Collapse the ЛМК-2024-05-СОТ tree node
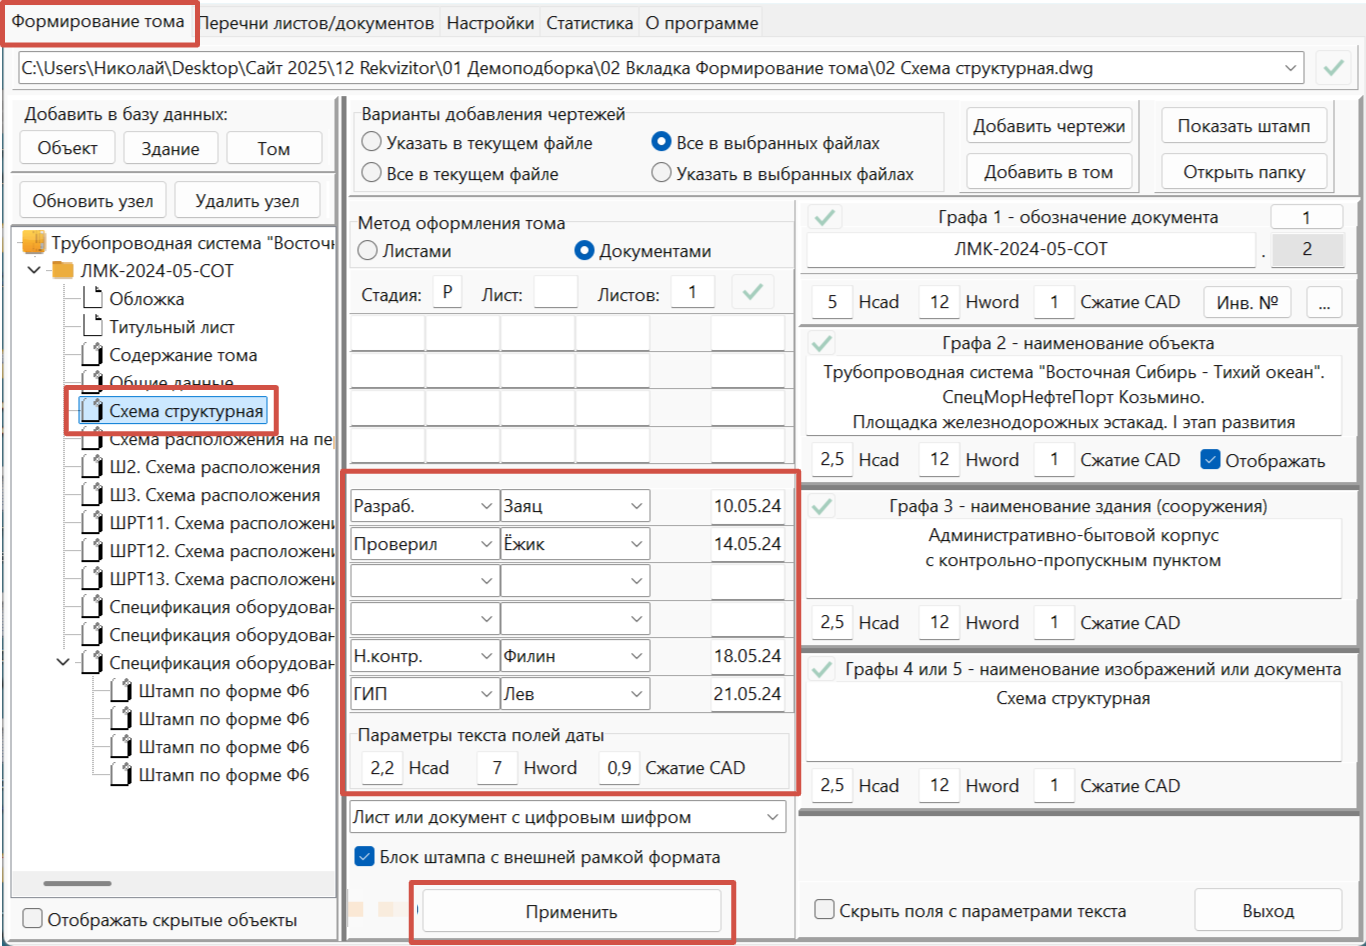Screen dimensions: 1366x946 (x=34, y=271)
